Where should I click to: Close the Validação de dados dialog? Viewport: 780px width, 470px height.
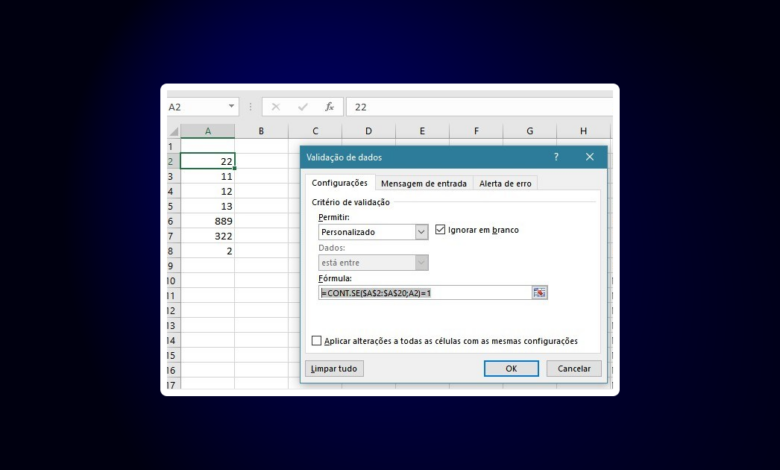(590, 157)
